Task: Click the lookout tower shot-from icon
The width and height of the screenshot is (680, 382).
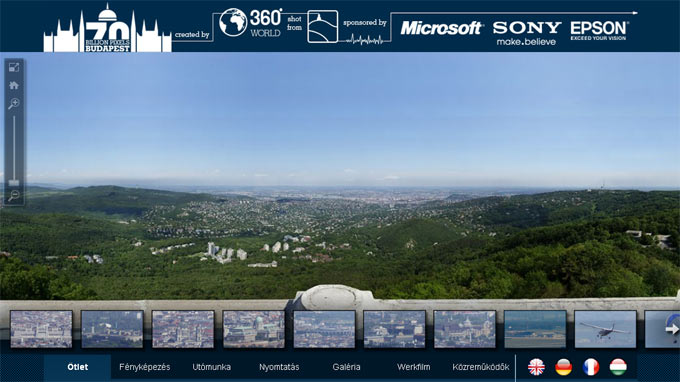Action: click(323, 26)
